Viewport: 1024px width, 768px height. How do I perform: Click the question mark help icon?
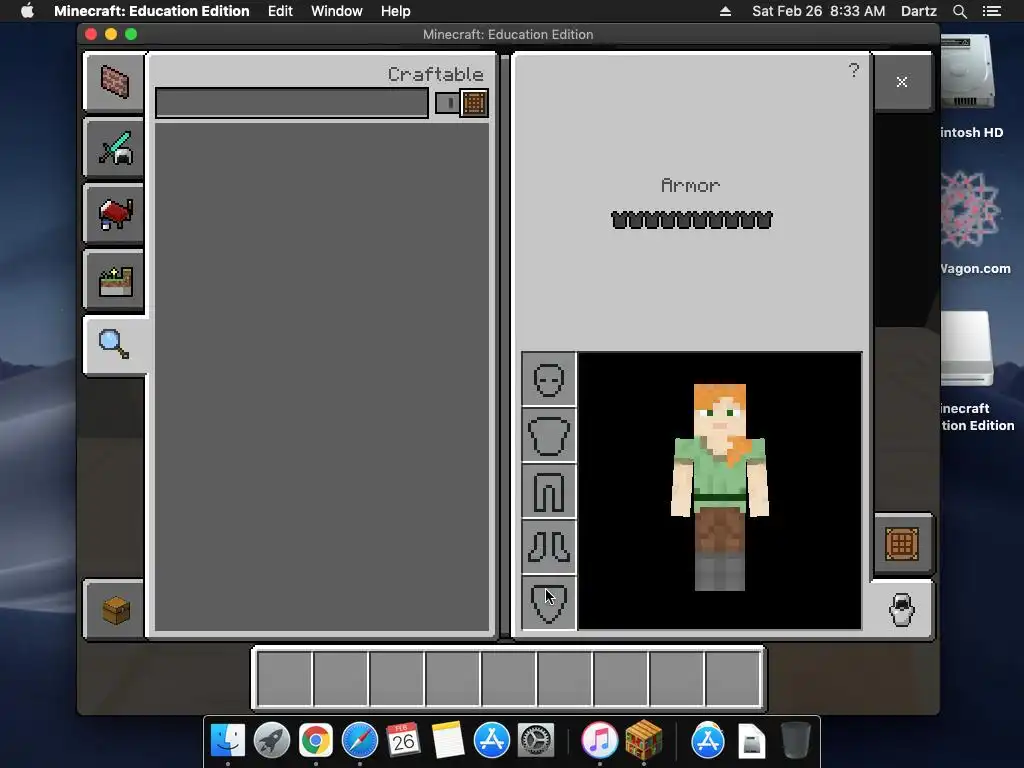(854, 70)
